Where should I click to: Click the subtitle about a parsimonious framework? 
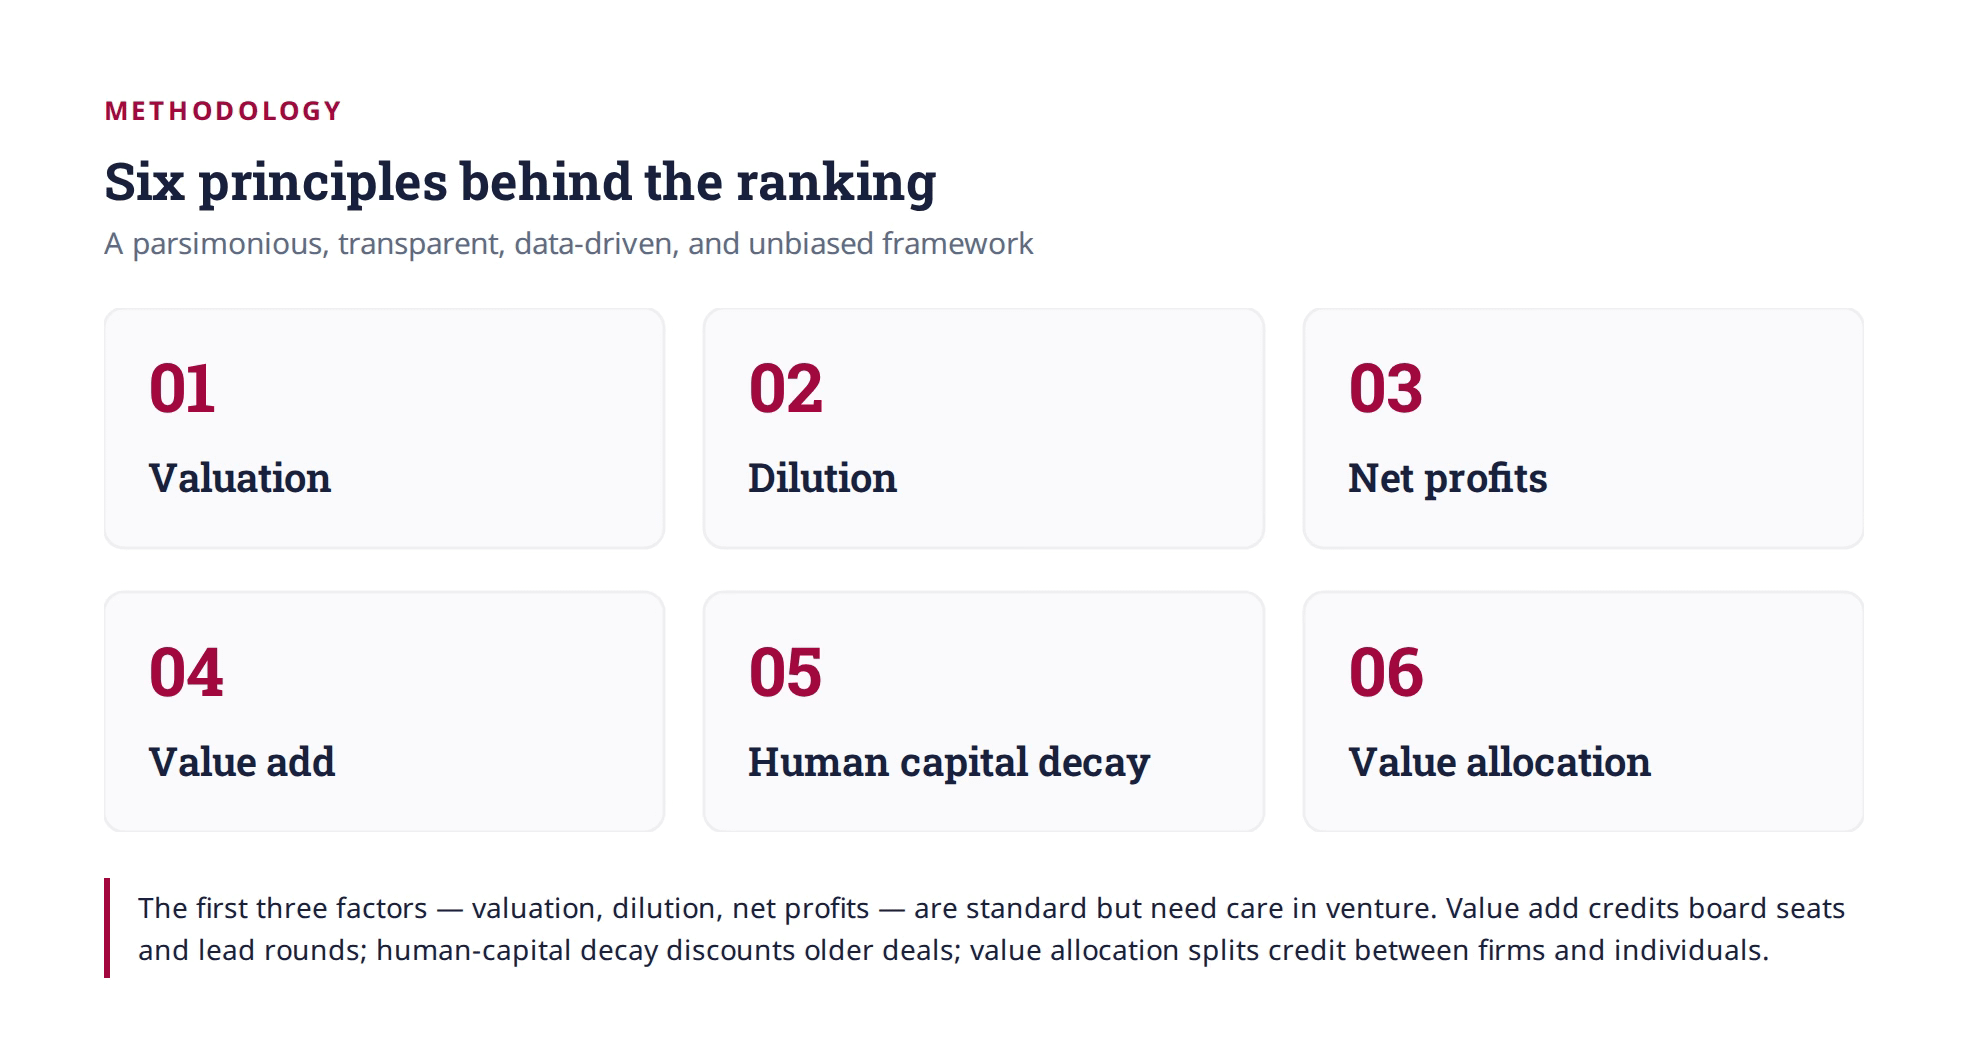pyautogui.click(x=569, y=244)
